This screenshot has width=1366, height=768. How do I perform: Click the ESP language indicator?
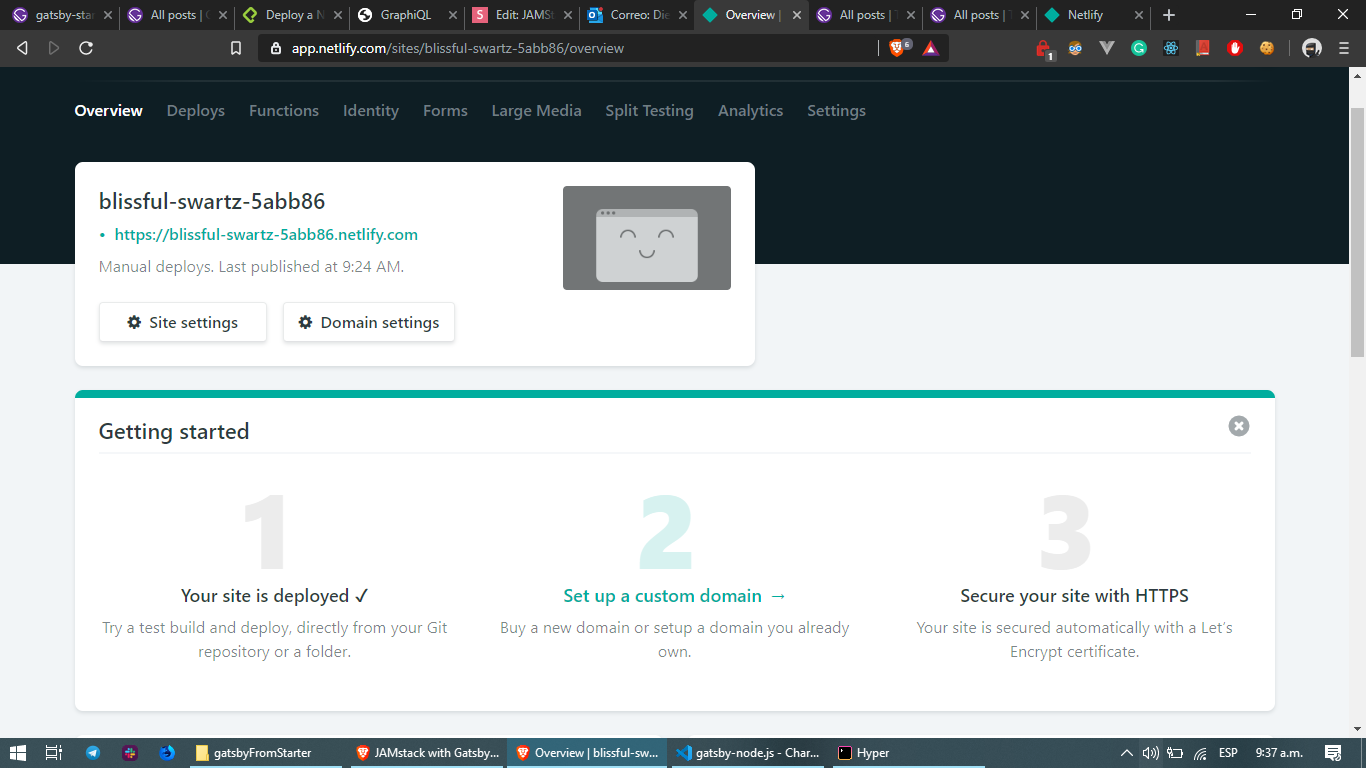coord(1228,753)
